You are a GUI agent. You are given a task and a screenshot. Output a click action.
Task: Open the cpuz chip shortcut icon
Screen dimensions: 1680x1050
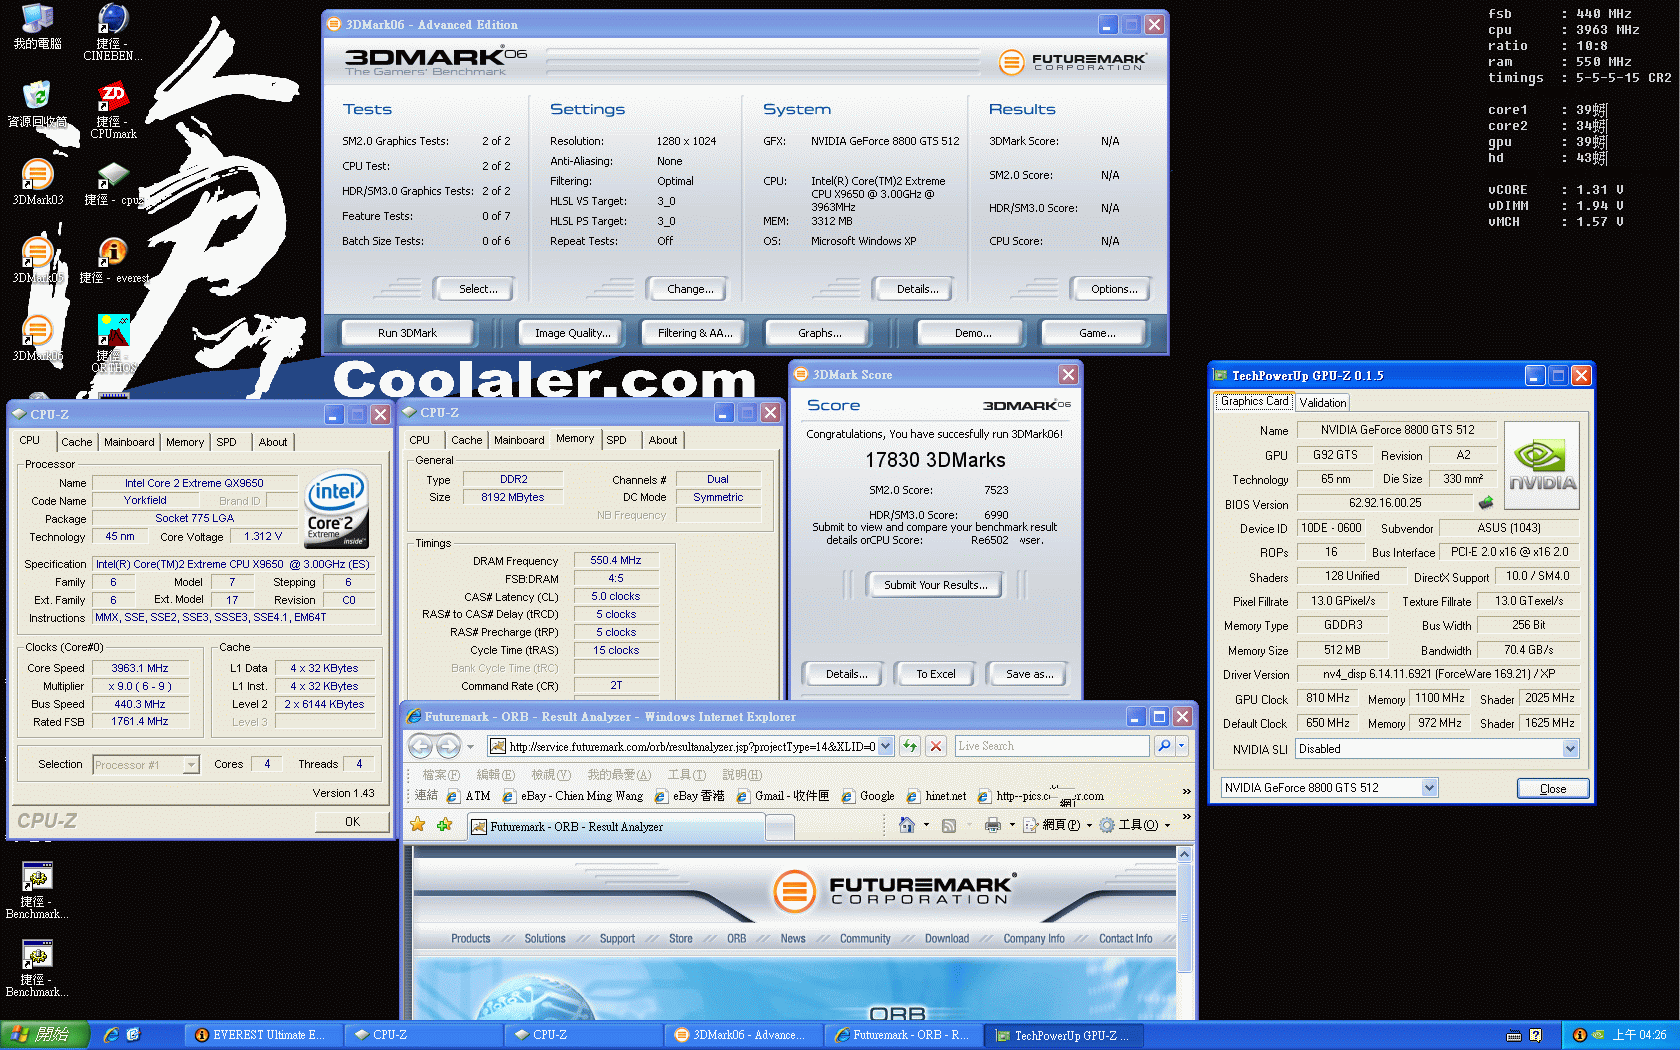[x=113, y=182]
